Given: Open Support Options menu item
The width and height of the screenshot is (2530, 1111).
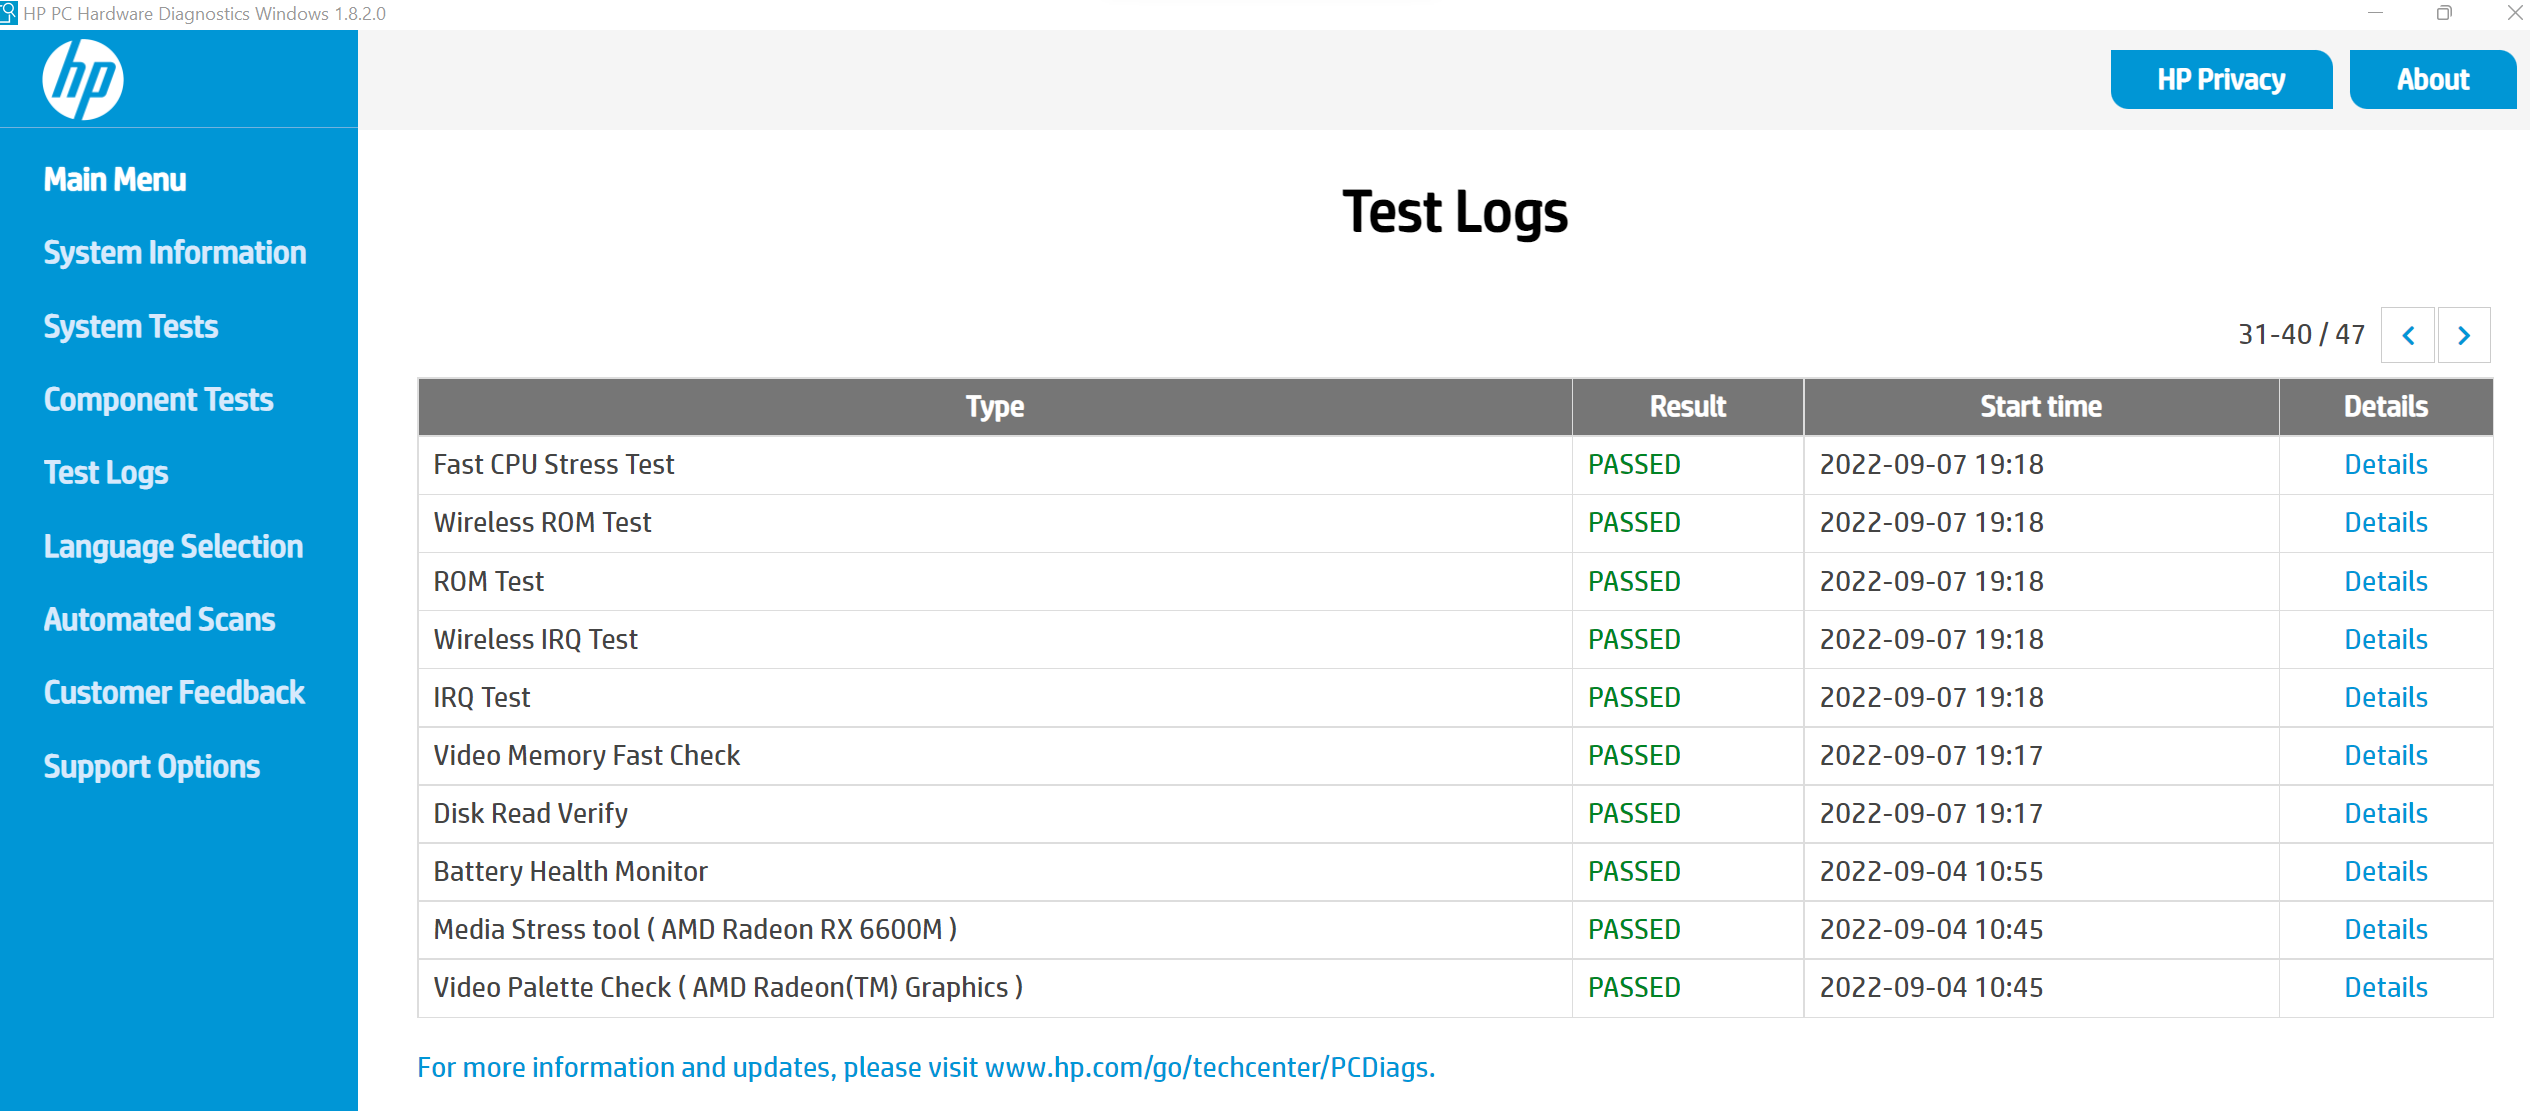Looking at the screenshot, I should (152, 767).
